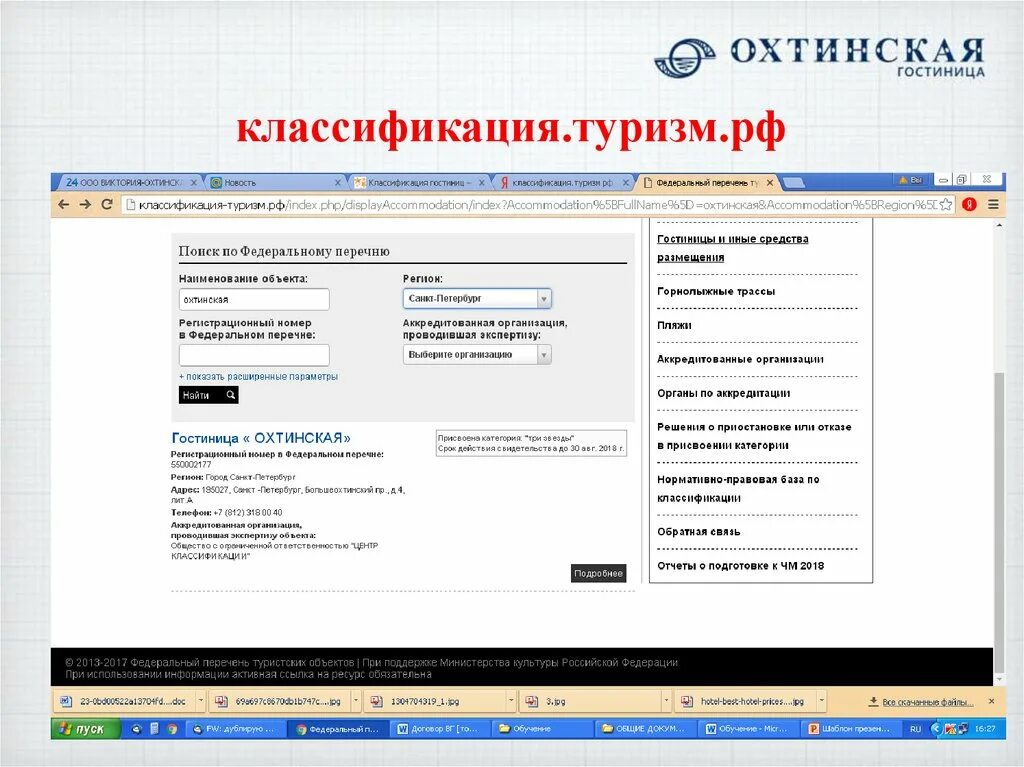Open 'Нормативно-правовая база по классификации' menu item

739,489
